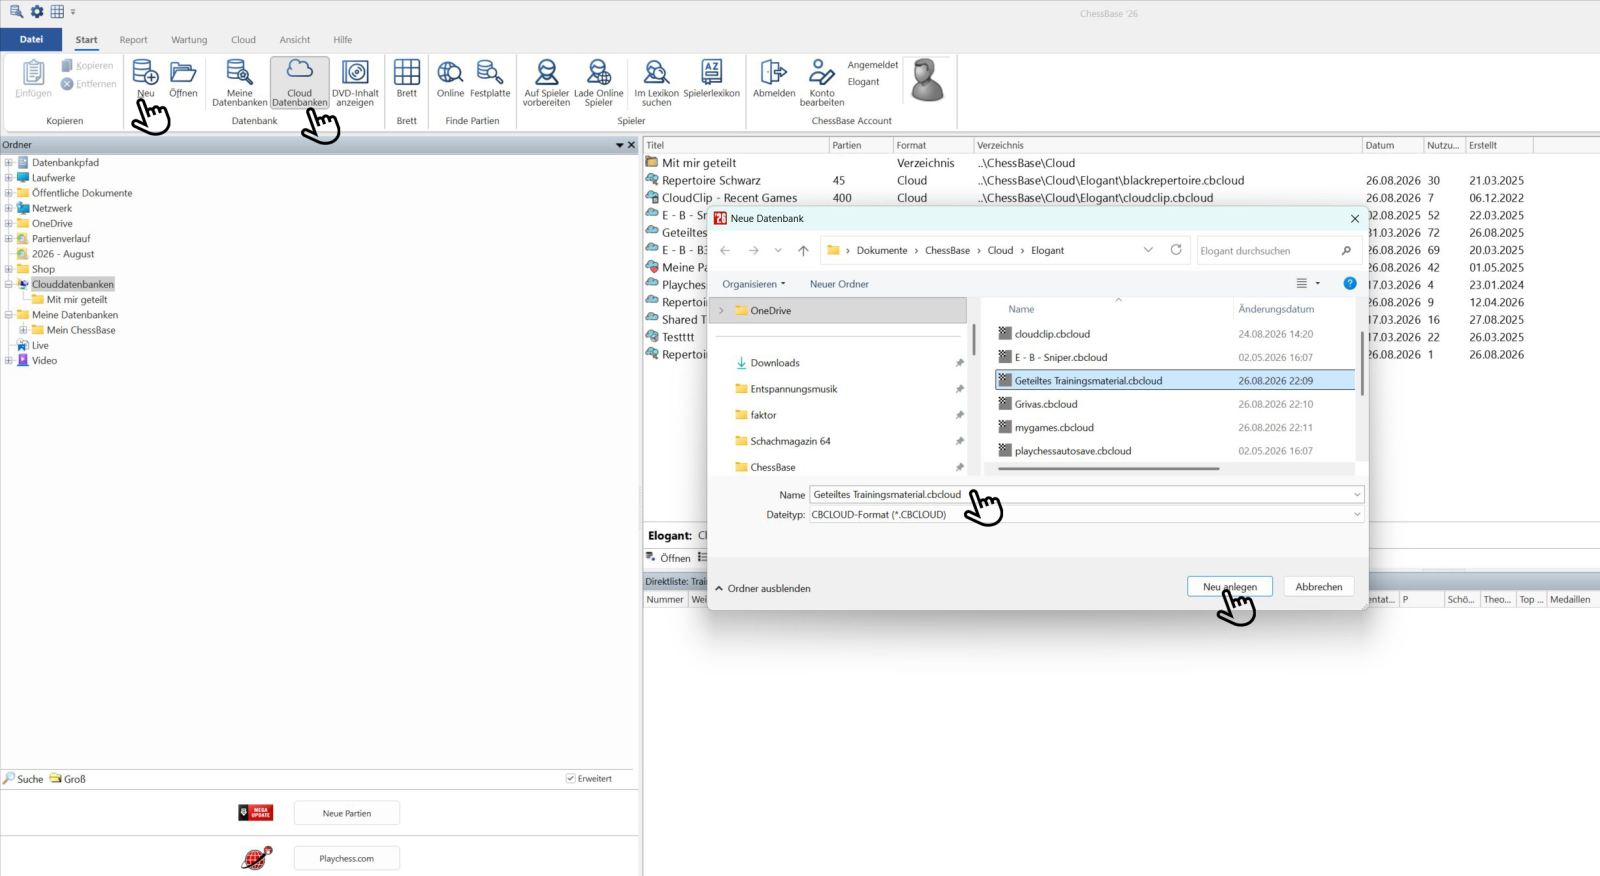The height and width of the screenshot is (876, 1600).
Task: Go up one folder in dialog
Action: [x=803, y=250]
